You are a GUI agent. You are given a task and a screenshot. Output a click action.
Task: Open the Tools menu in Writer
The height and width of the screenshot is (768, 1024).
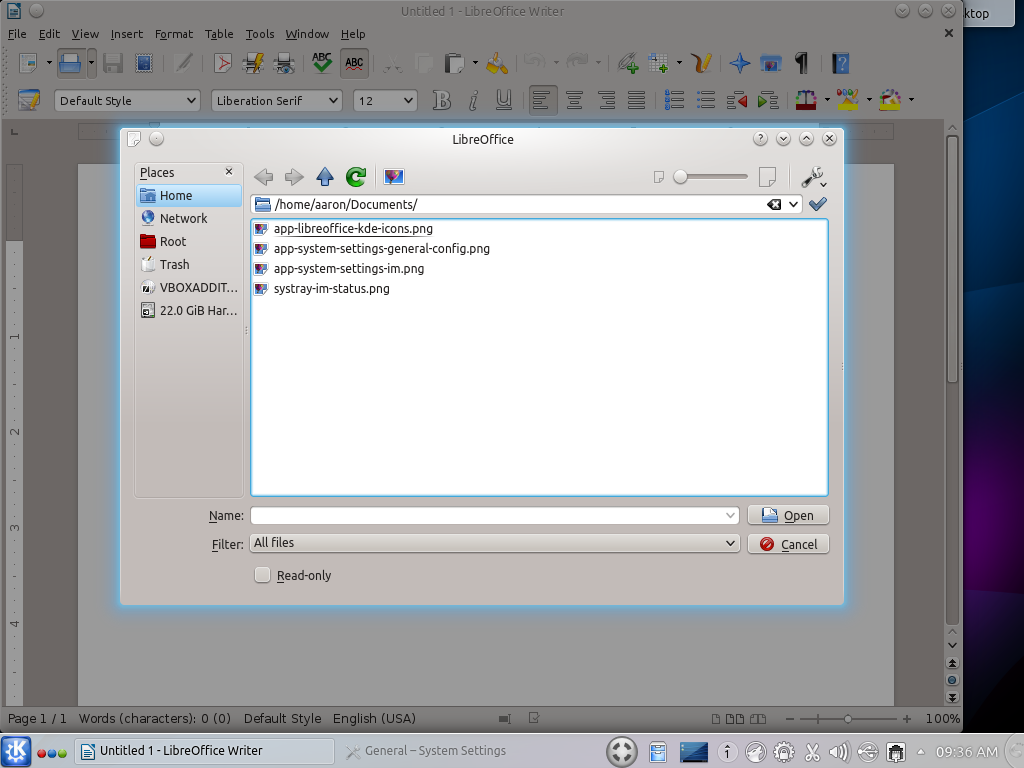point(260,34)
